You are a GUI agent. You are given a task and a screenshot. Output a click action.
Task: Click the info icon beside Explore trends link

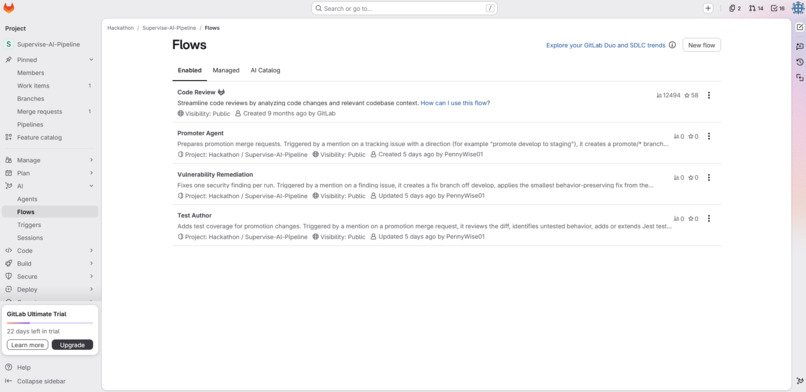pos(672,45)
